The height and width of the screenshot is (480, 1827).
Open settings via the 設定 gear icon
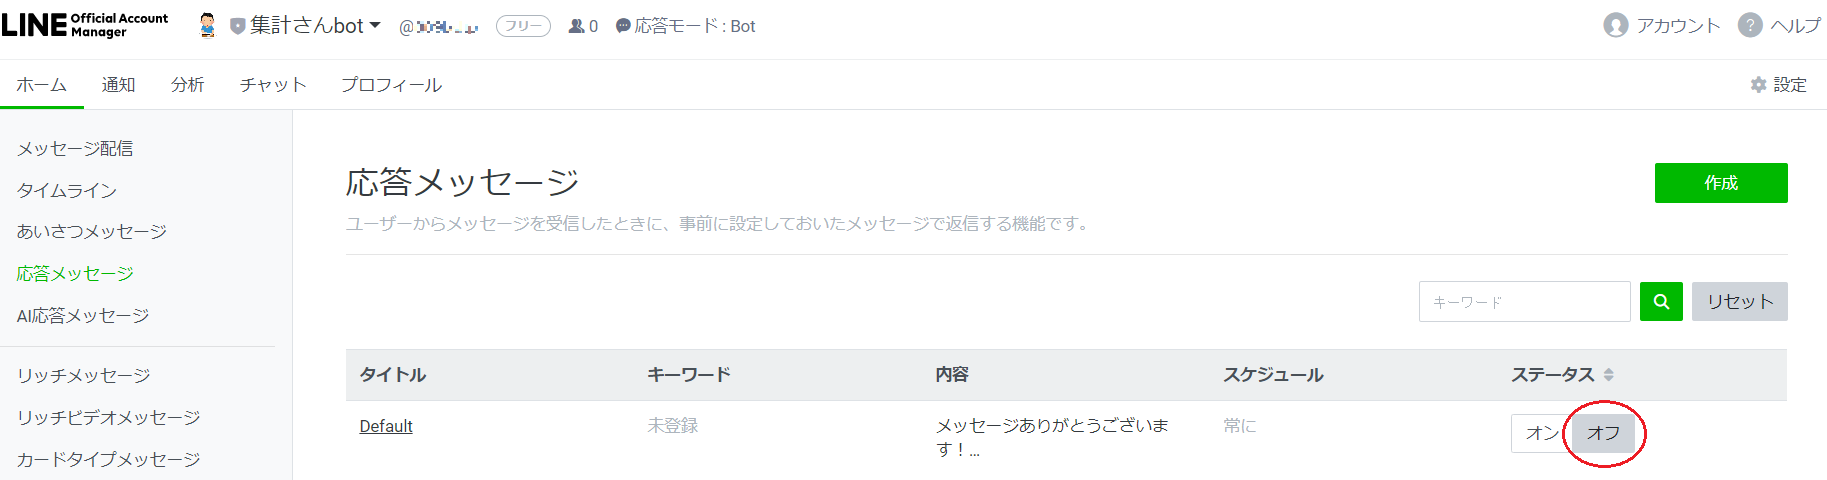[x=1758, y=85]
